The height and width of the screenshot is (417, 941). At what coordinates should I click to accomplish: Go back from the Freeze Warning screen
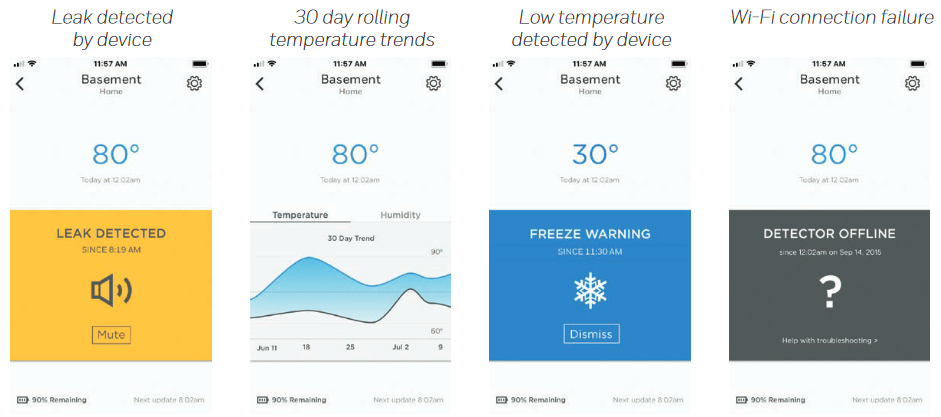pos(499,83)
